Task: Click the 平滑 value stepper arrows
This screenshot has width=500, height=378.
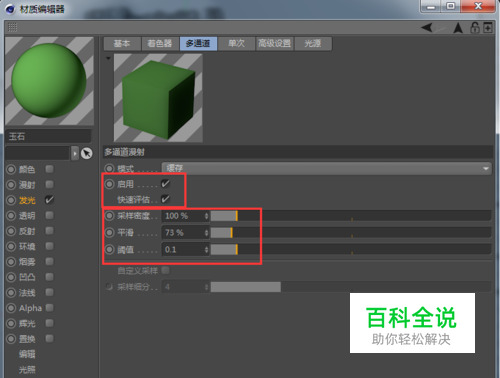Action: pyautogui.click(x=206, y=232)
